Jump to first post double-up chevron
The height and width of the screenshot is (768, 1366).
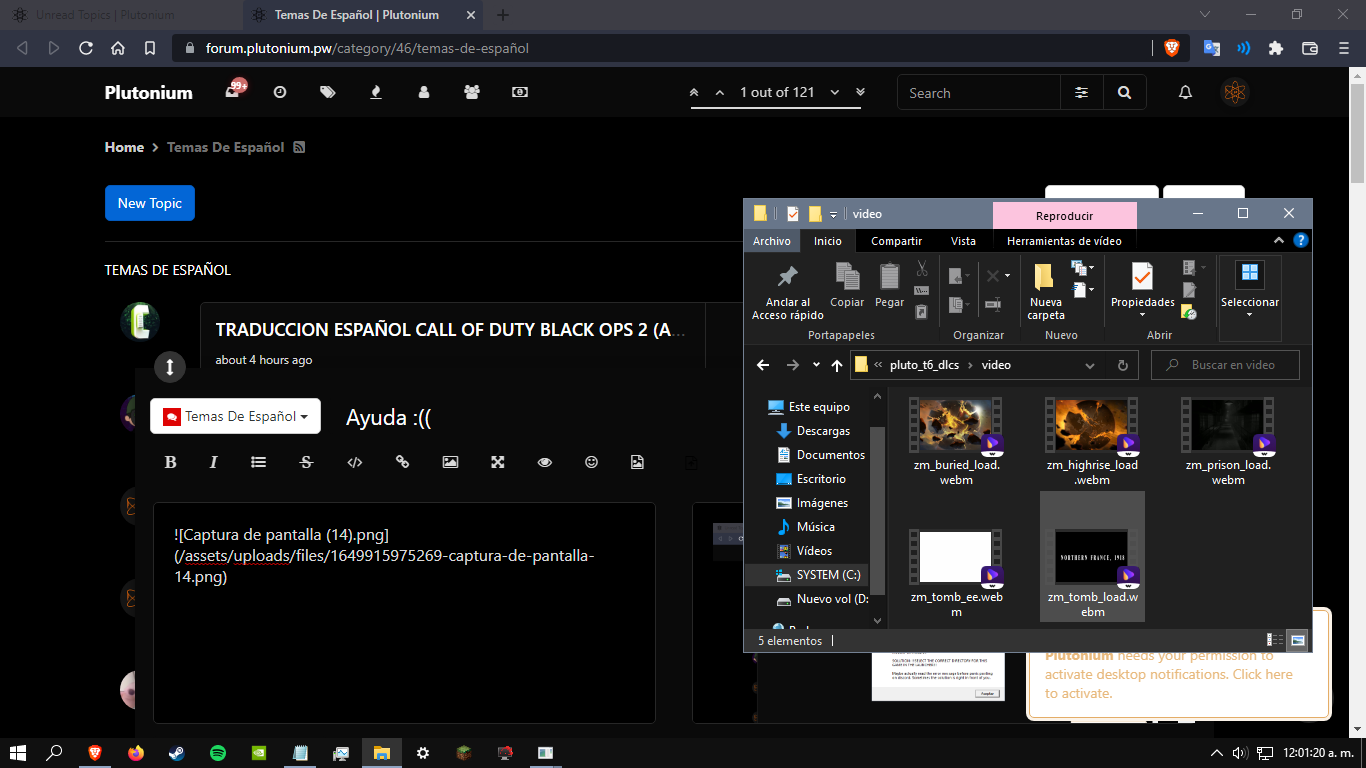tap(694, 92)
